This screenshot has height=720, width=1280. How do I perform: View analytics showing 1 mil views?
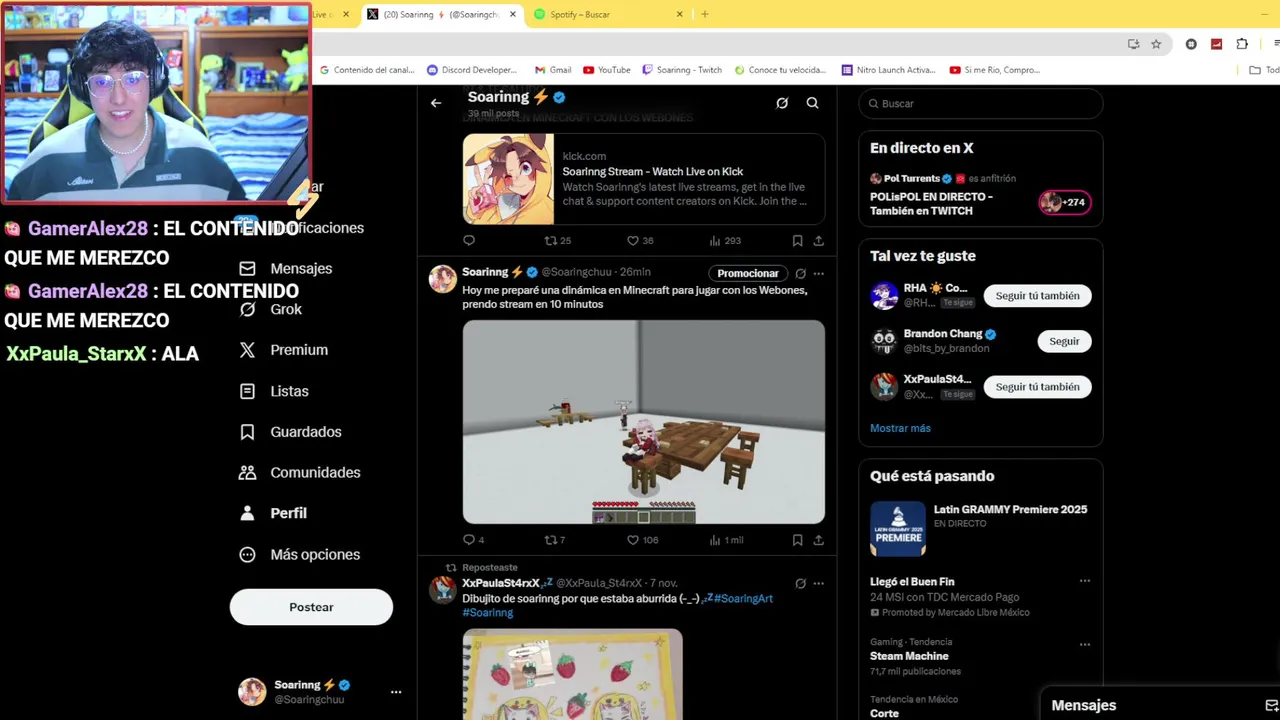coord(726,540)
